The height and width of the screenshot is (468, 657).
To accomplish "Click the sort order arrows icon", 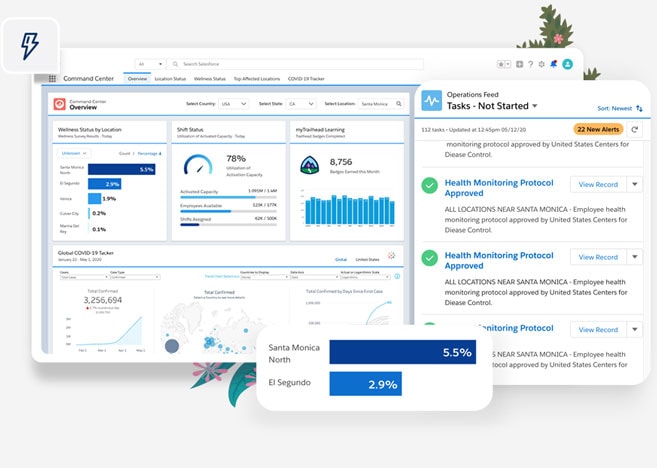I will [639, 108].
